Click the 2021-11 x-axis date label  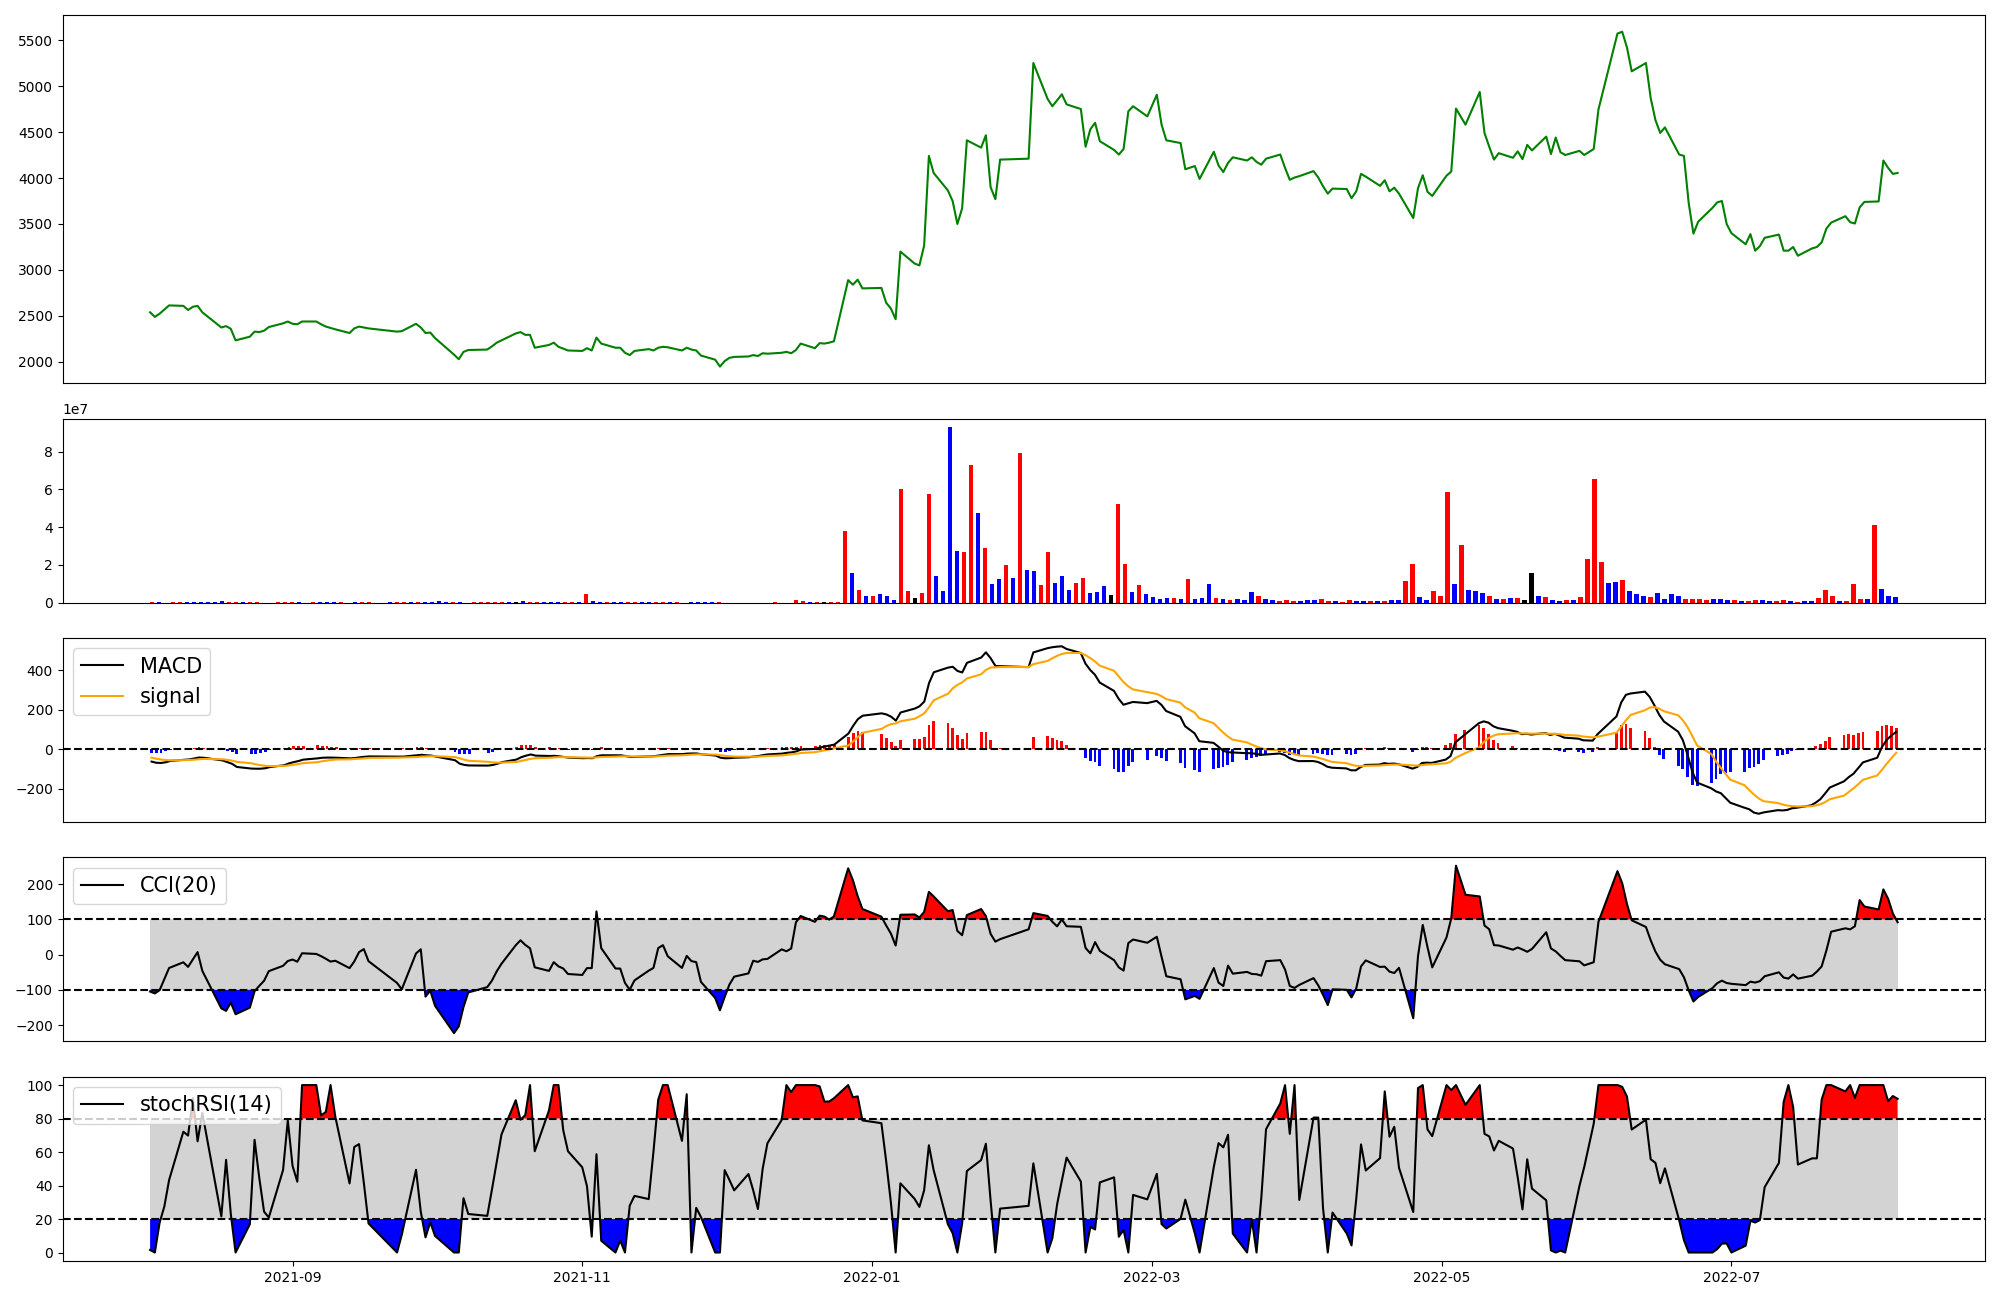(582, 1277)
